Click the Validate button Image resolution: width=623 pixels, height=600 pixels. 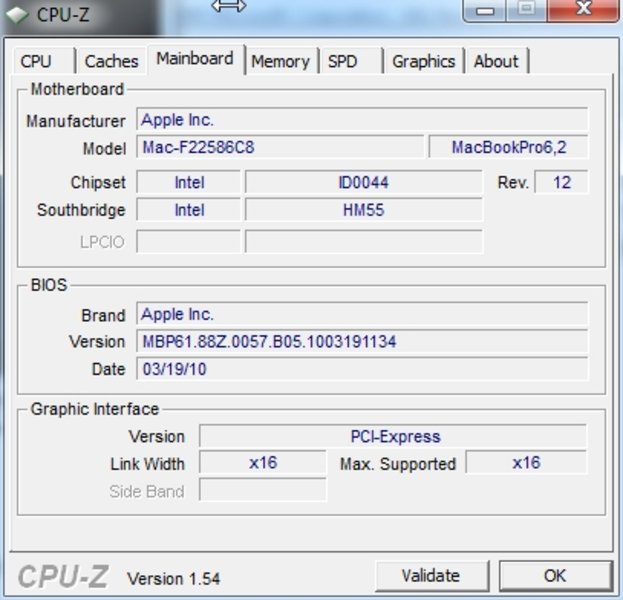click(x=431, y=575)
